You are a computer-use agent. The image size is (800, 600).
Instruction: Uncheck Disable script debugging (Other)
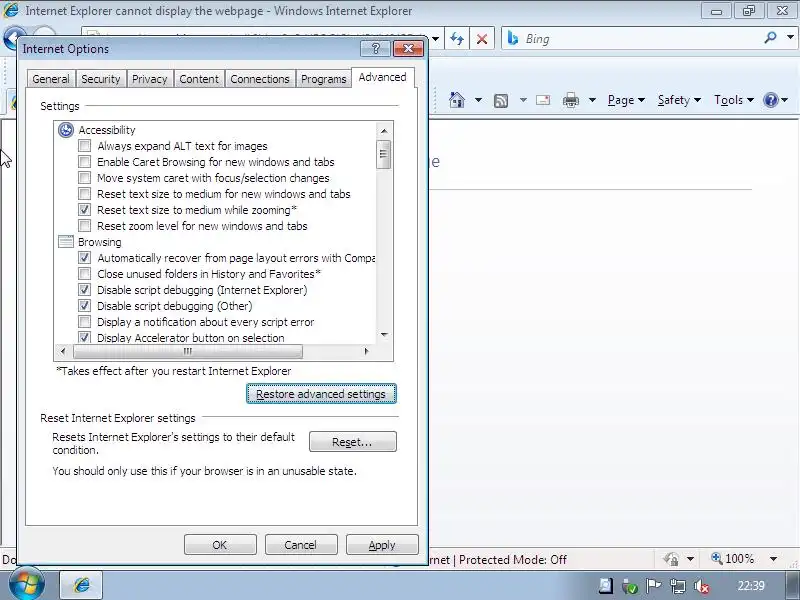[x=85, y=306]
